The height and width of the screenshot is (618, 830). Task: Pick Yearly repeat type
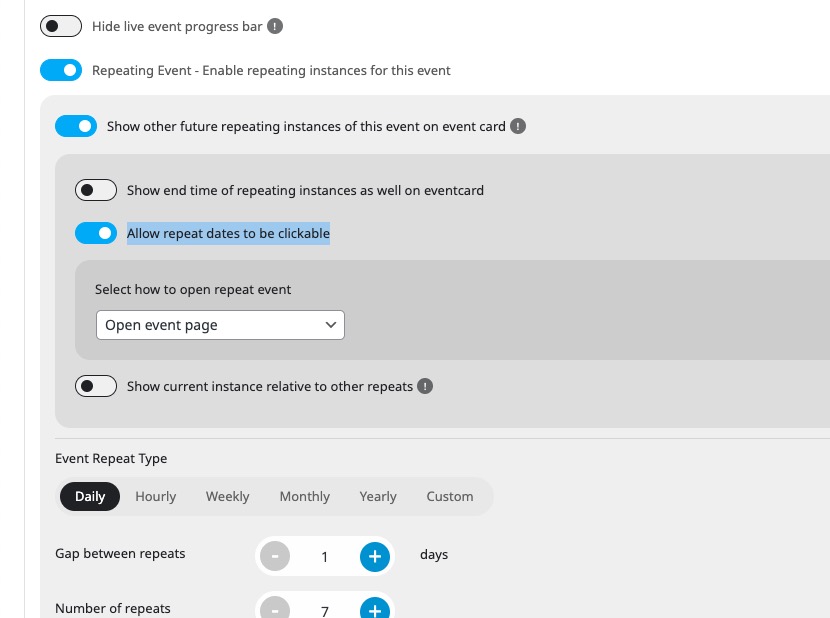378,496
